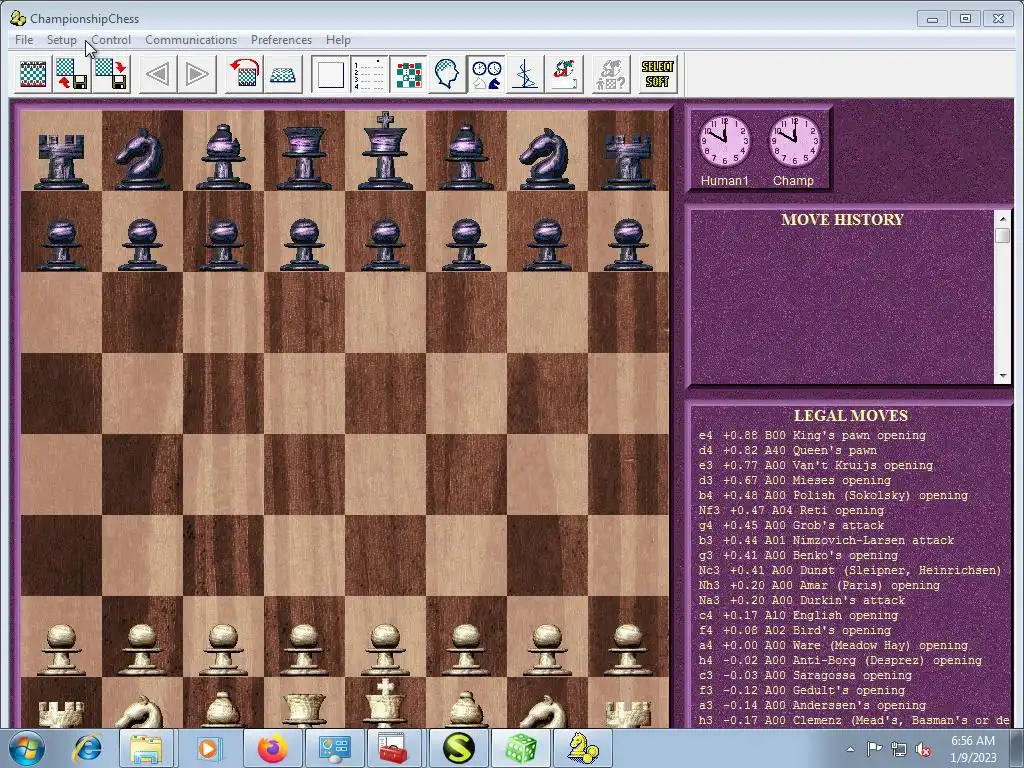This screenshot has height=768, width=1024.
Task: Choose legal move c3 Saragossa opening
Action: (805, 676)
